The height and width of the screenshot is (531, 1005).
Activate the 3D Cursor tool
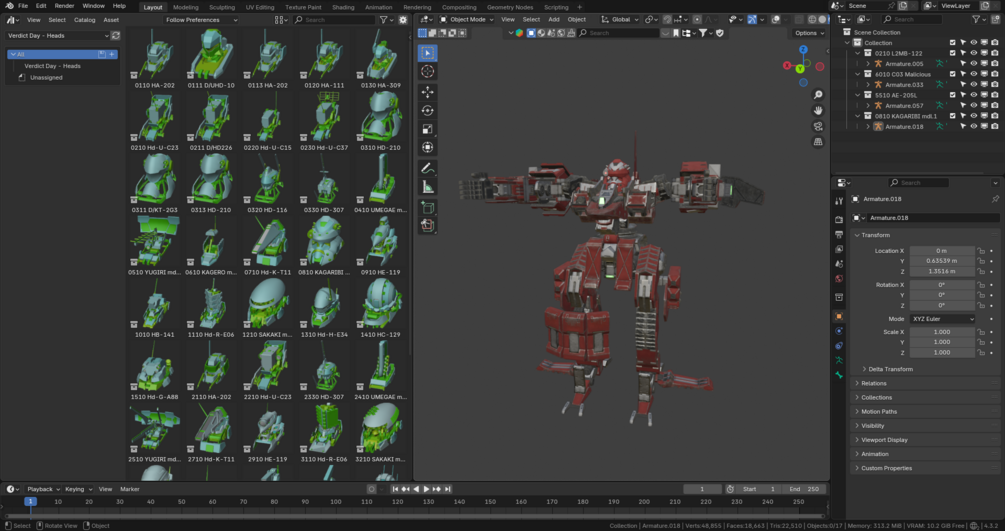tap(428, 72)
